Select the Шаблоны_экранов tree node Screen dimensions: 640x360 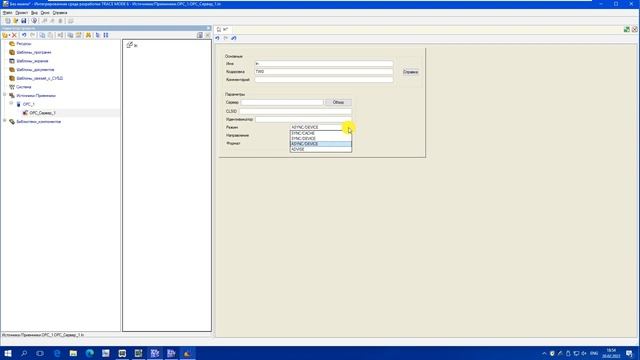click(32, 61)
